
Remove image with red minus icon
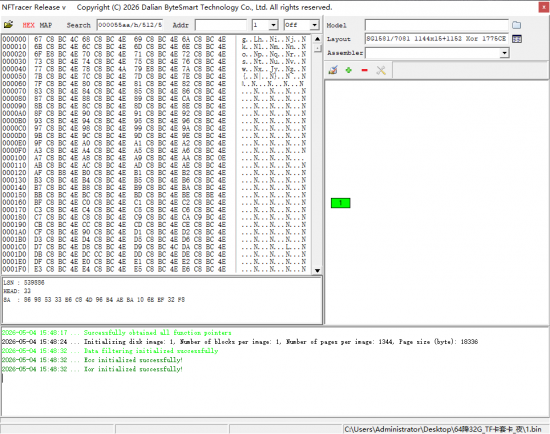[364, 70]
